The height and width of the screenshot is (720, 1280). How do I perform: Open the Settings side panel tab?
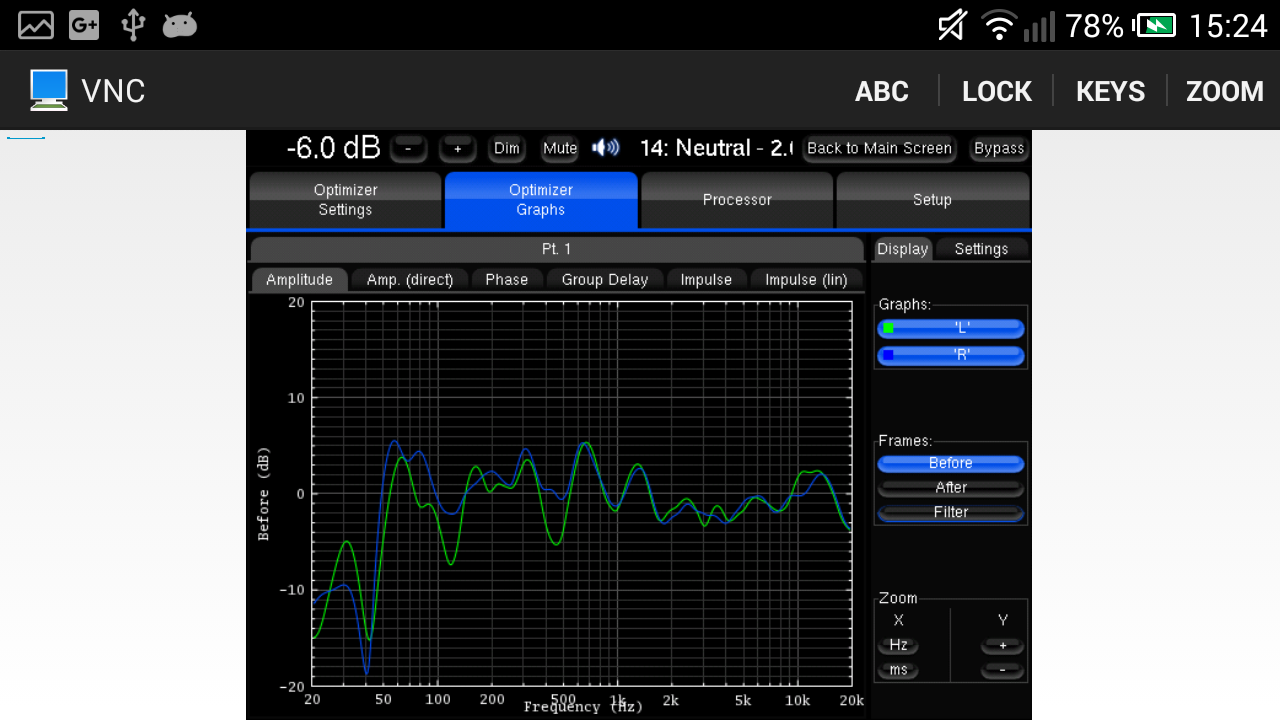[x=980, y=249]
